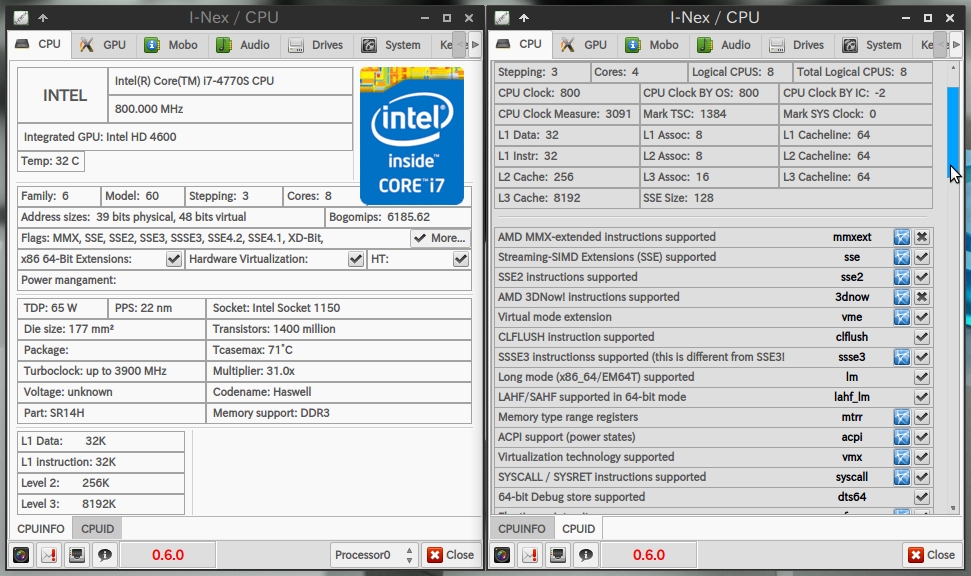971x576 pixels.
Task: Click Close button in right window
Action: click(x=933, y=555)
